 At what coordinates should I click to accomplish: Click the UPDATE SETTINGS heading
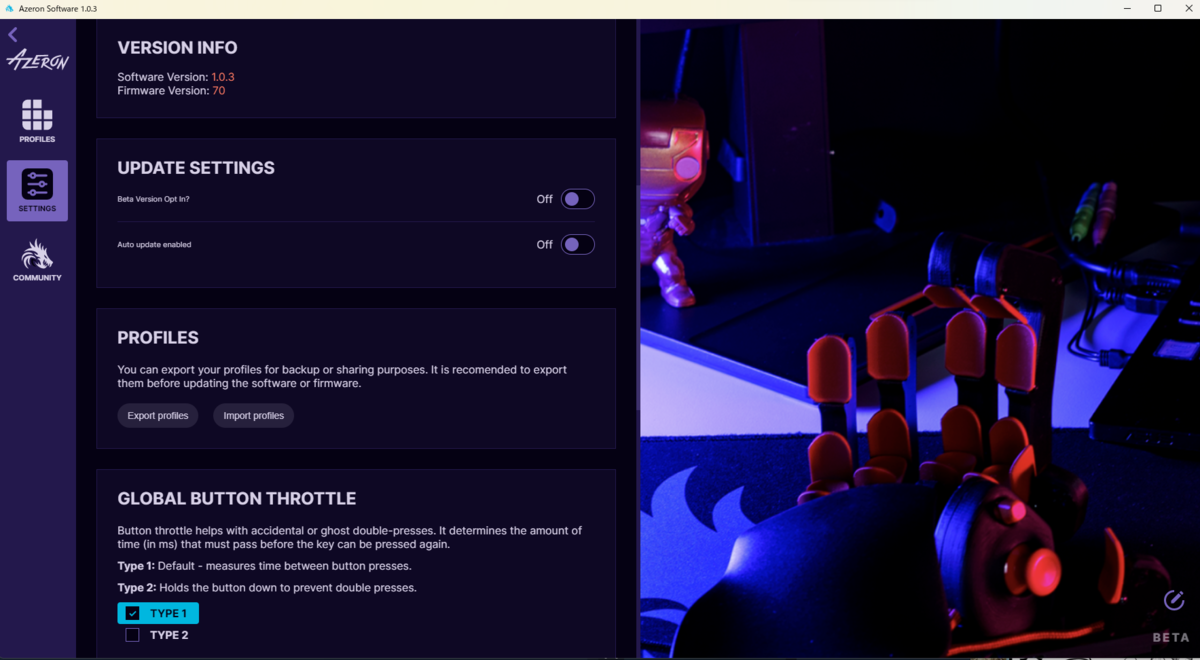pos(196,168)
